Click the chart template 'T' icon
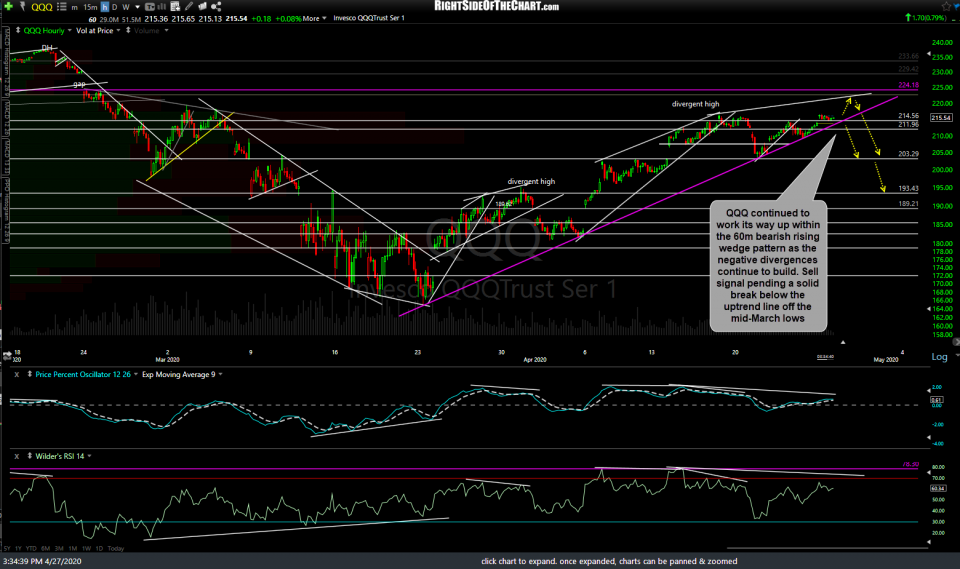Image resolution: width=960 pixels, height=569 pixels. point(149,7)
